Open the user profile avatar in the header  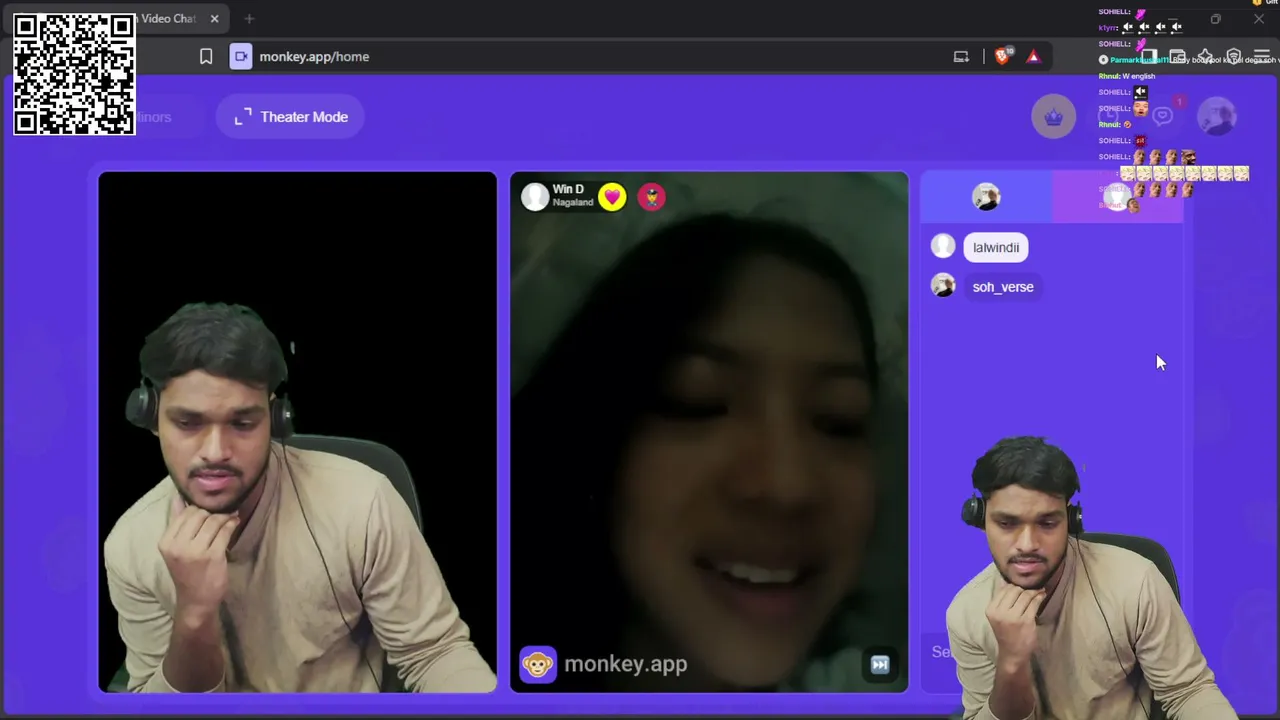pyautogui.click(x=1217, y=117)
